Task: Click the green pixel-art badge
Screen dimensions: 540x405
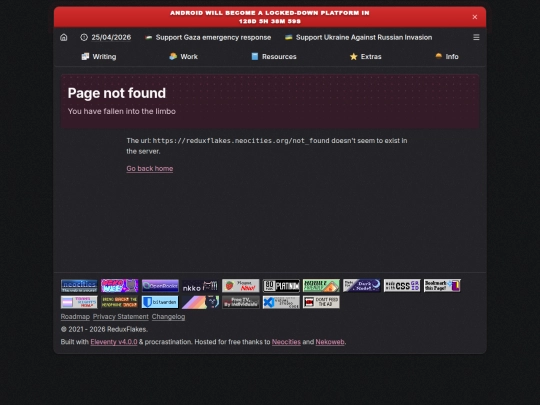Action: tap(321, 286)
